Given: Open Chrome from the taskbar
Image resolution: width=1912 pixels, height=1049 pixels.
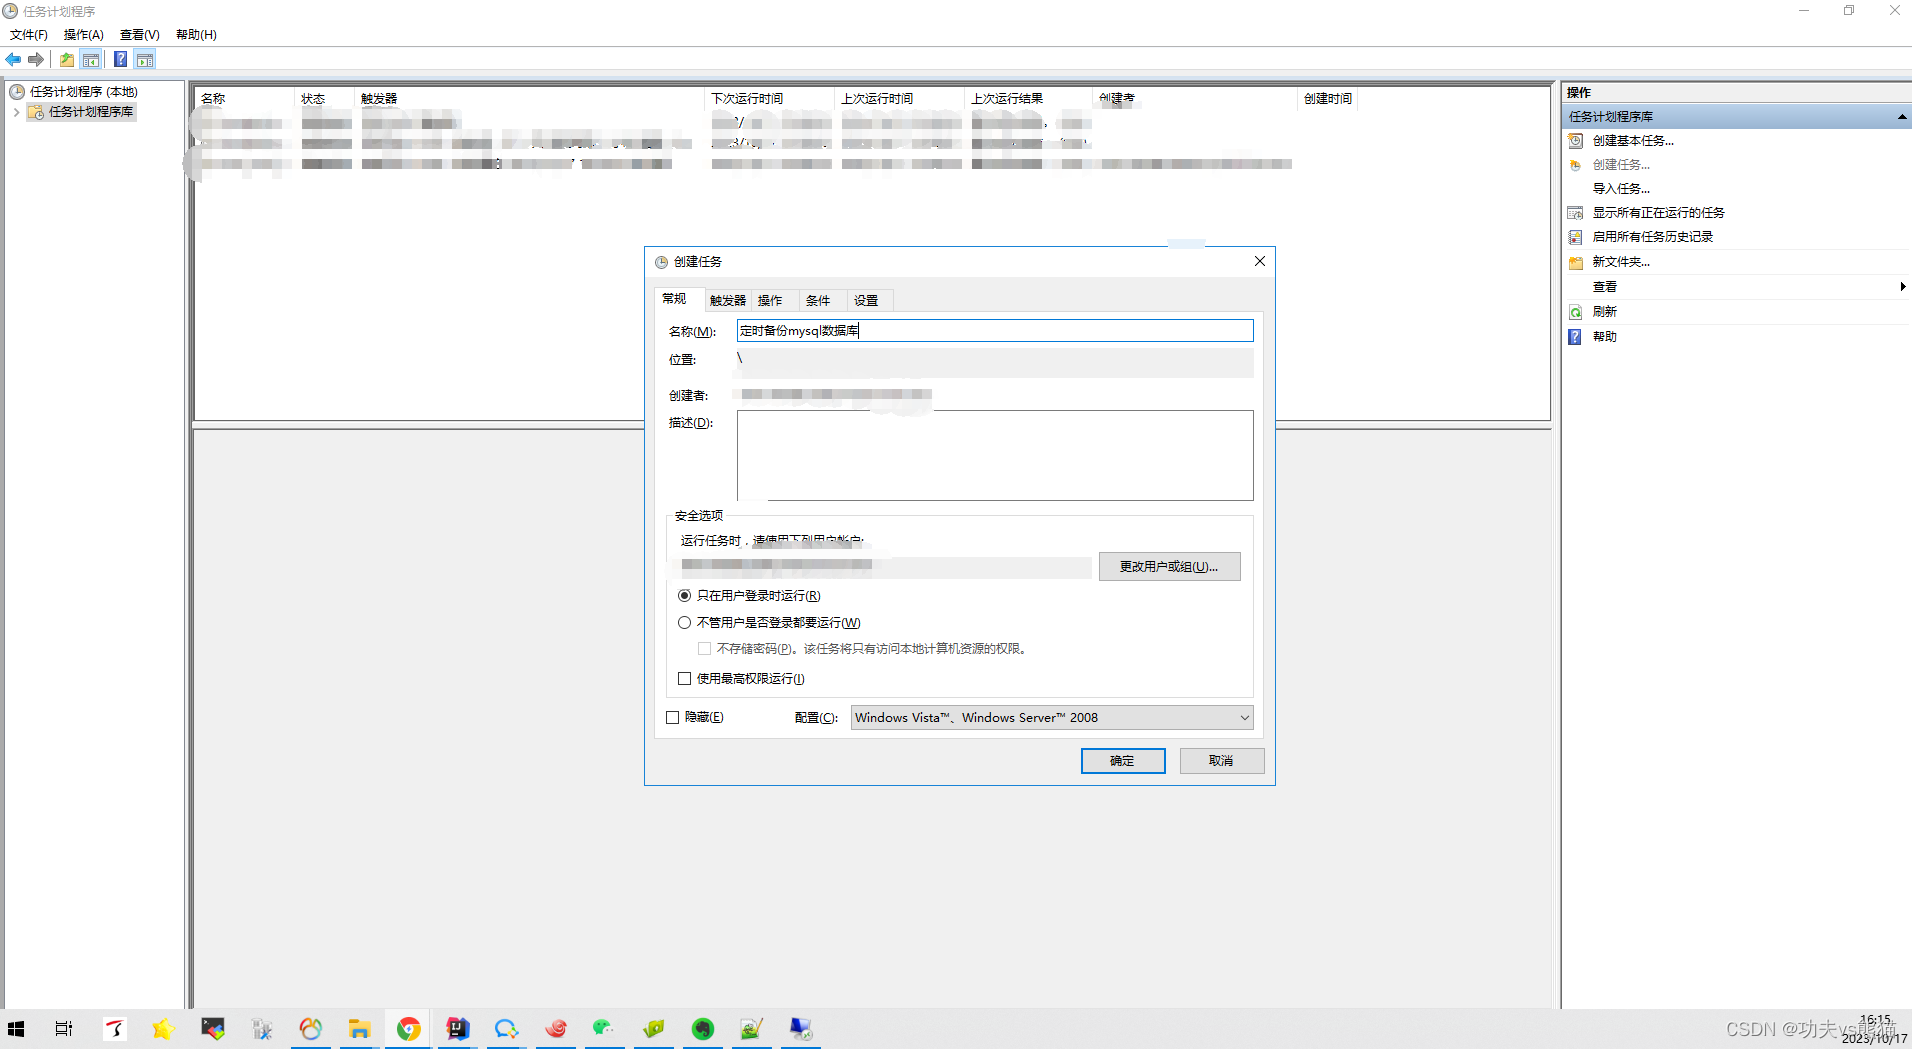Looking at the screenshot, I should click(x=408, y=1028).
